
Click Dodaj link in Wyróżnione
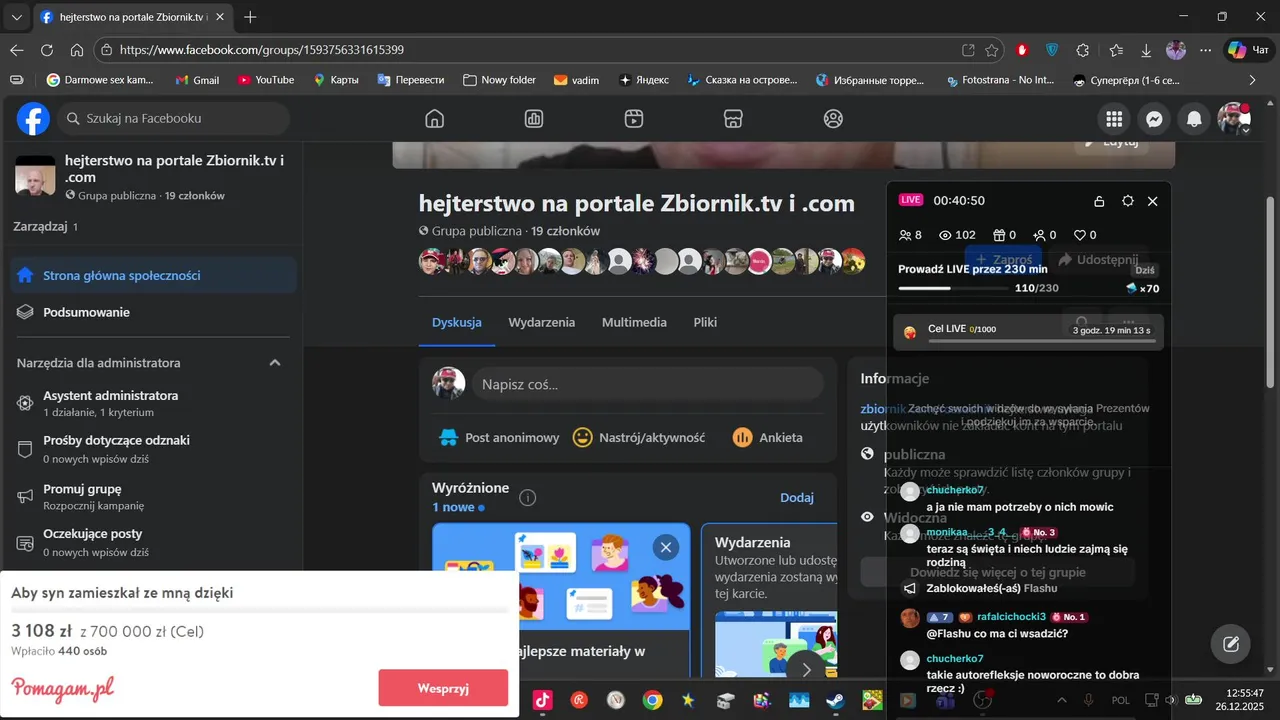797,497
